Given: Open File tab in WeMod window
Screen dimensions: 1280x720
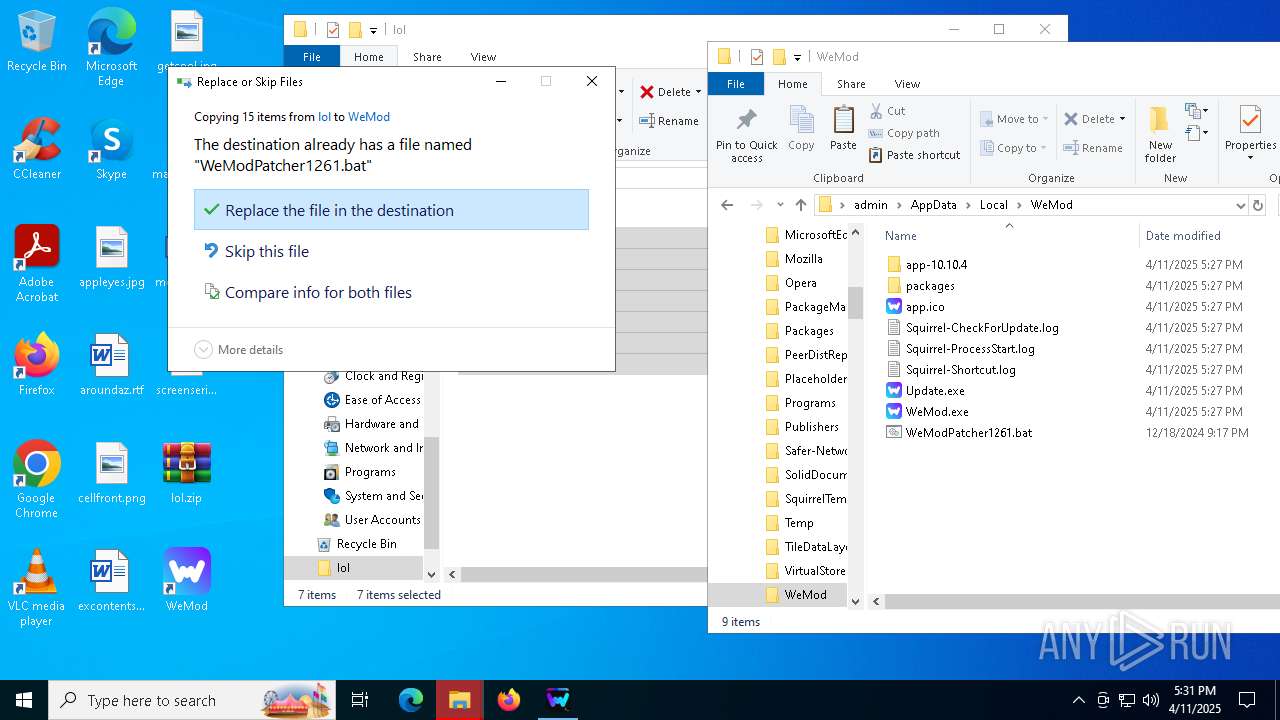Looking at the screenshot, I should 736,84.
